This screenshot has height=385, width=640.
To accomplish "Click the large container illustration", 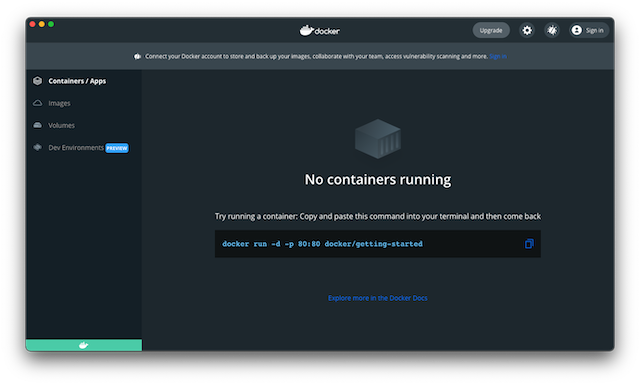I will tap(378, 139).
